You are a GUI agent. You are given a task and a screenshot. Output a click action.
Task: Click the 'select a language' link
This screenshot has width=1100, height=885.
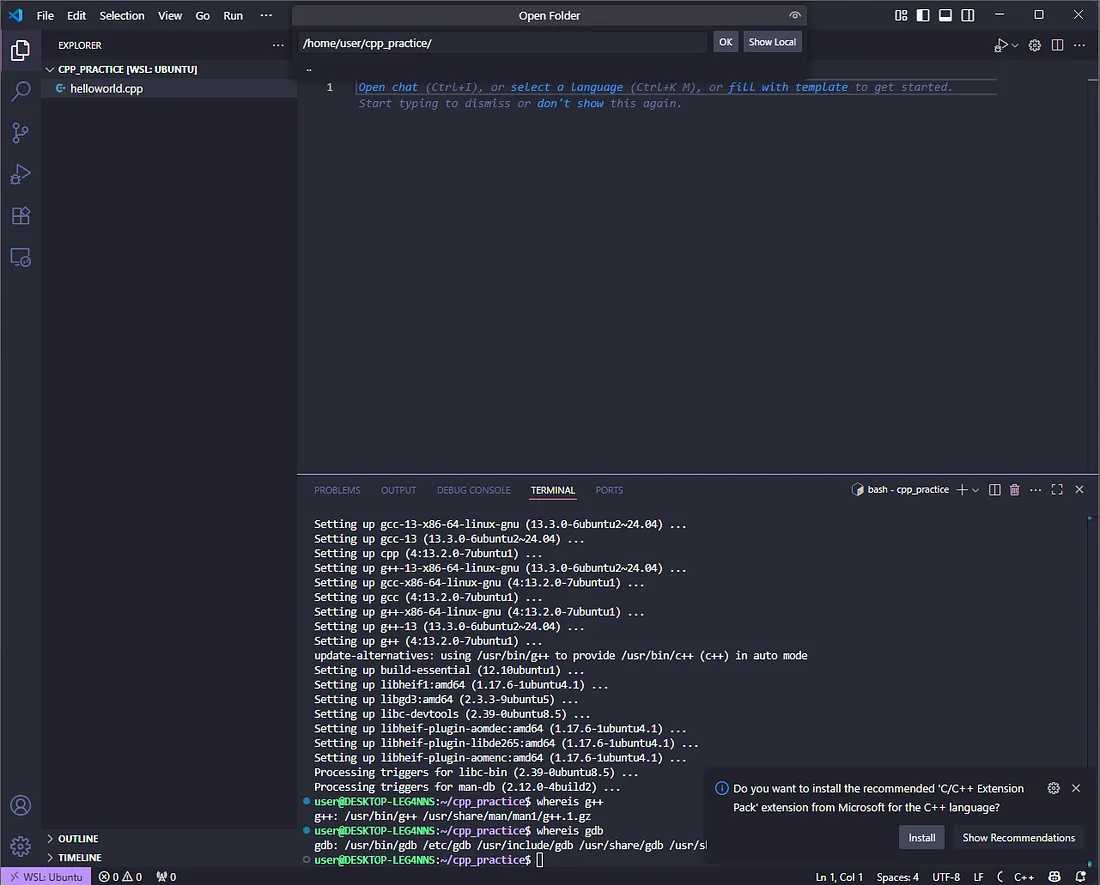click(x=567, y=87)
